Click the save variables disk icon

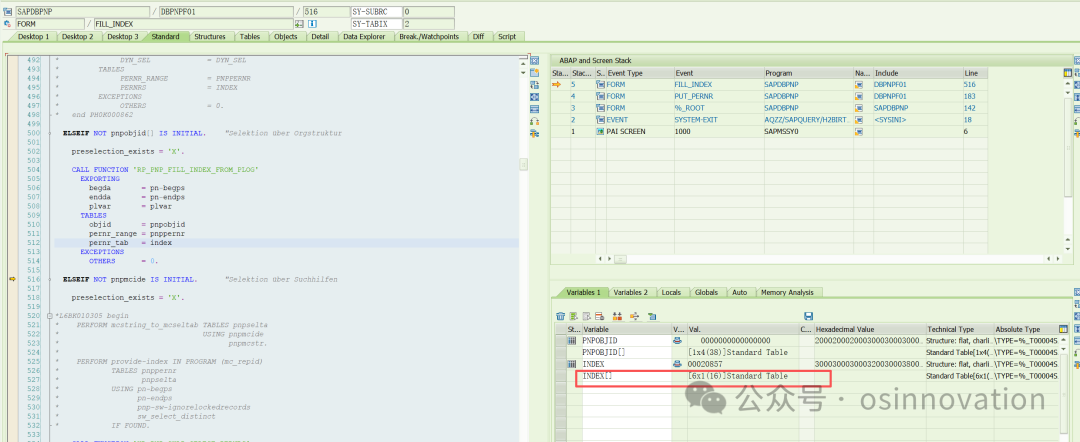click(809, 316)
